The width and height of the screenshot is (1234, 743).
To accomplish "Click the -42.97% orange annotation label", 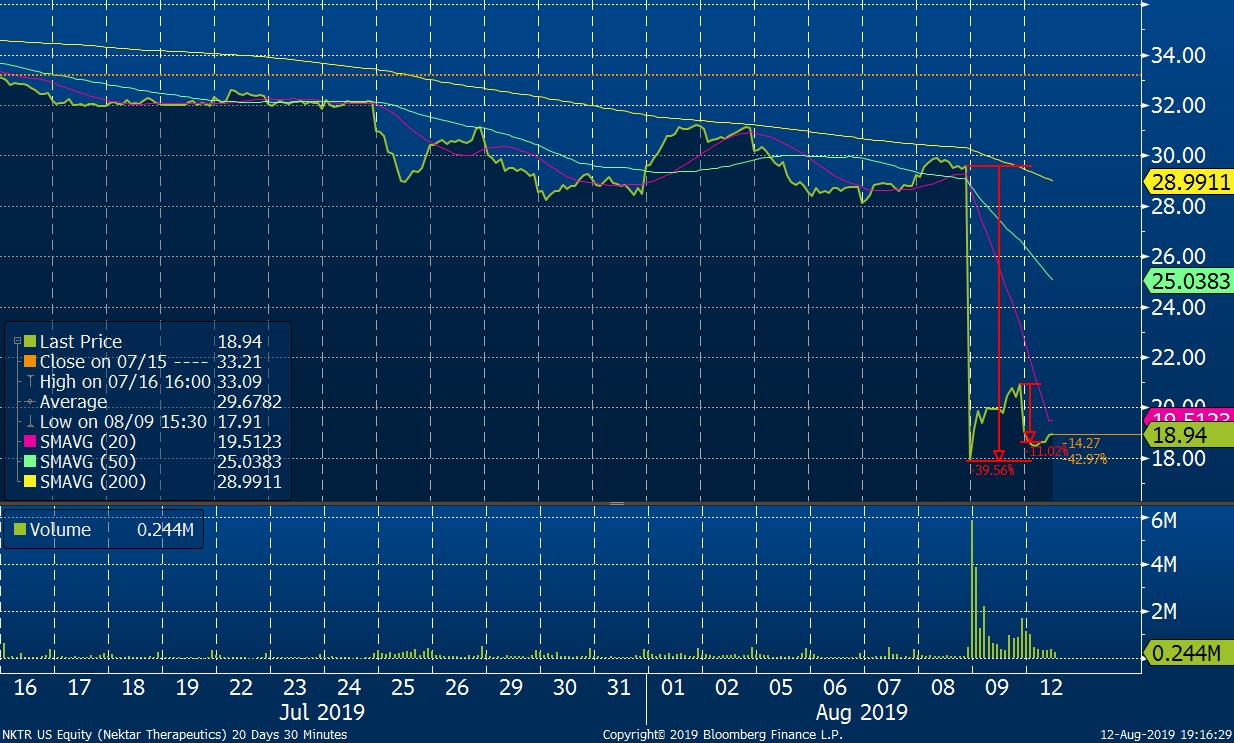I will tap(1086, 459).
